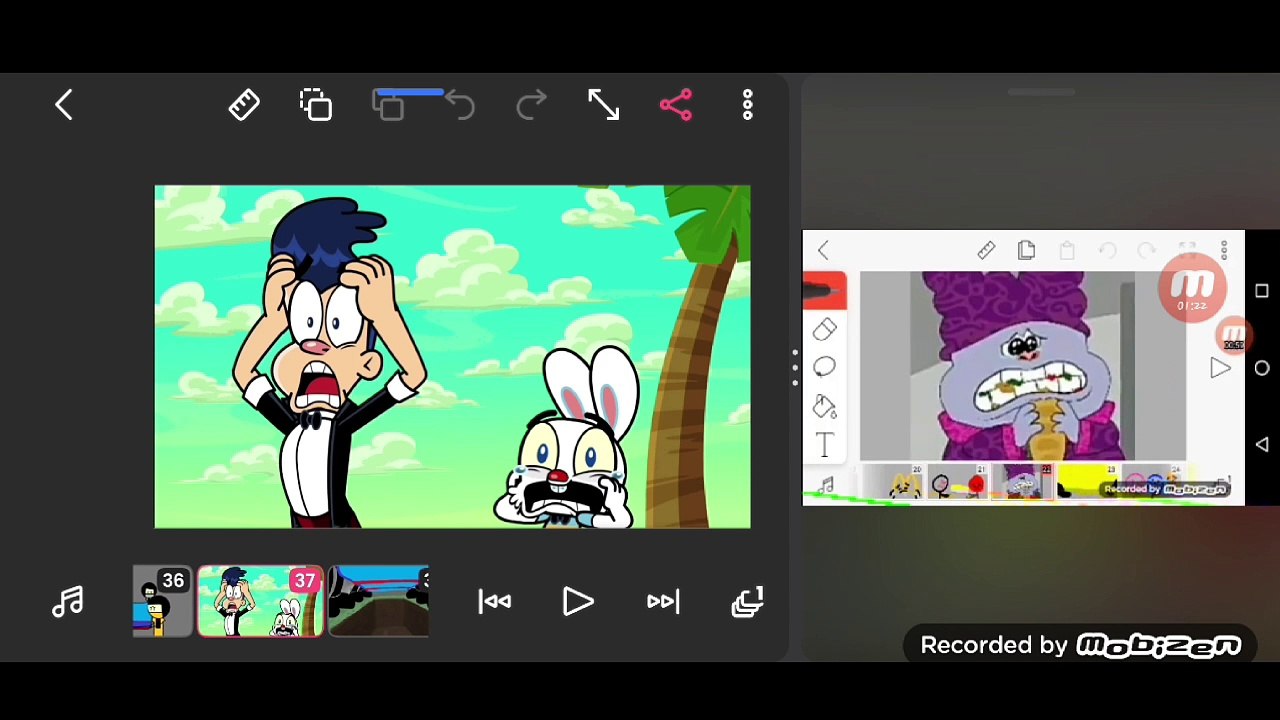The height and width of the screenshot is (720, 1280).
Task: Tap the Android home circle button
Action: coord(1262,368)
